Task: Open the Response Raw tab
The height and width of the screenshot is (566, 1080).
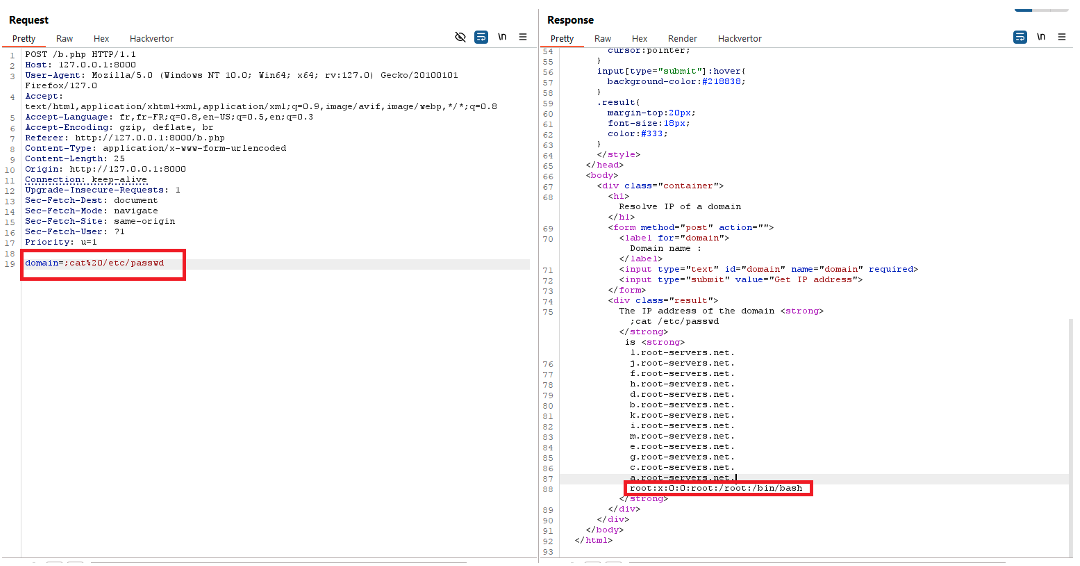Action: (603, 38)
